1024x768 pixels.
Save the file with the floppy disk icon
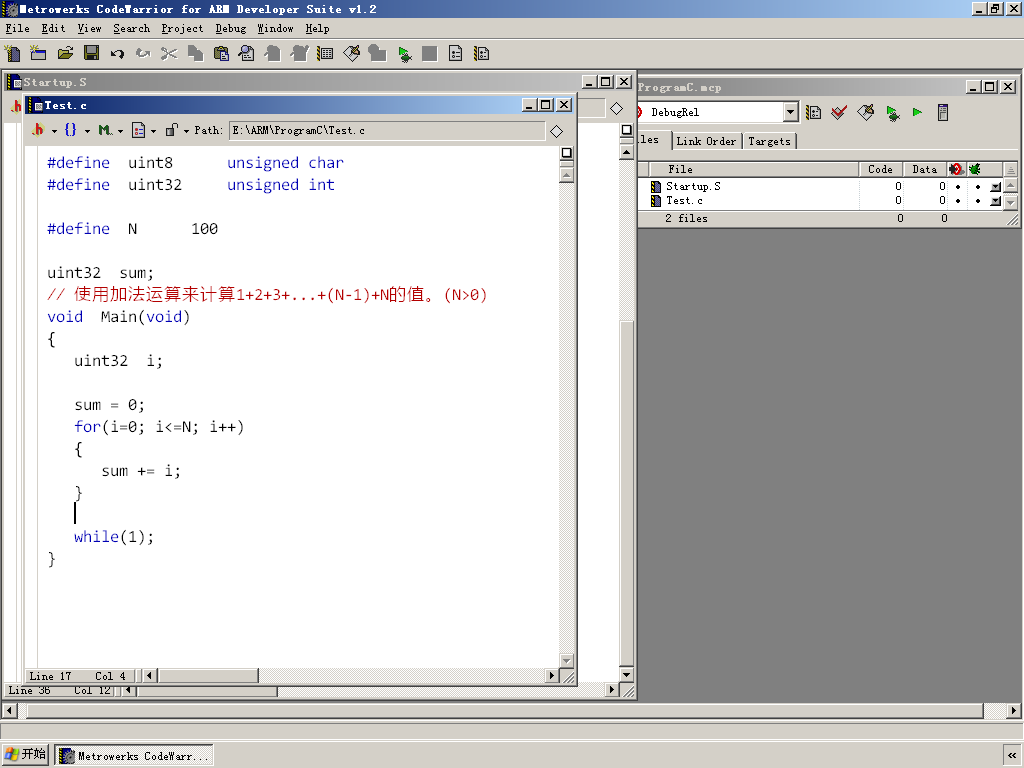pos(91,54)
